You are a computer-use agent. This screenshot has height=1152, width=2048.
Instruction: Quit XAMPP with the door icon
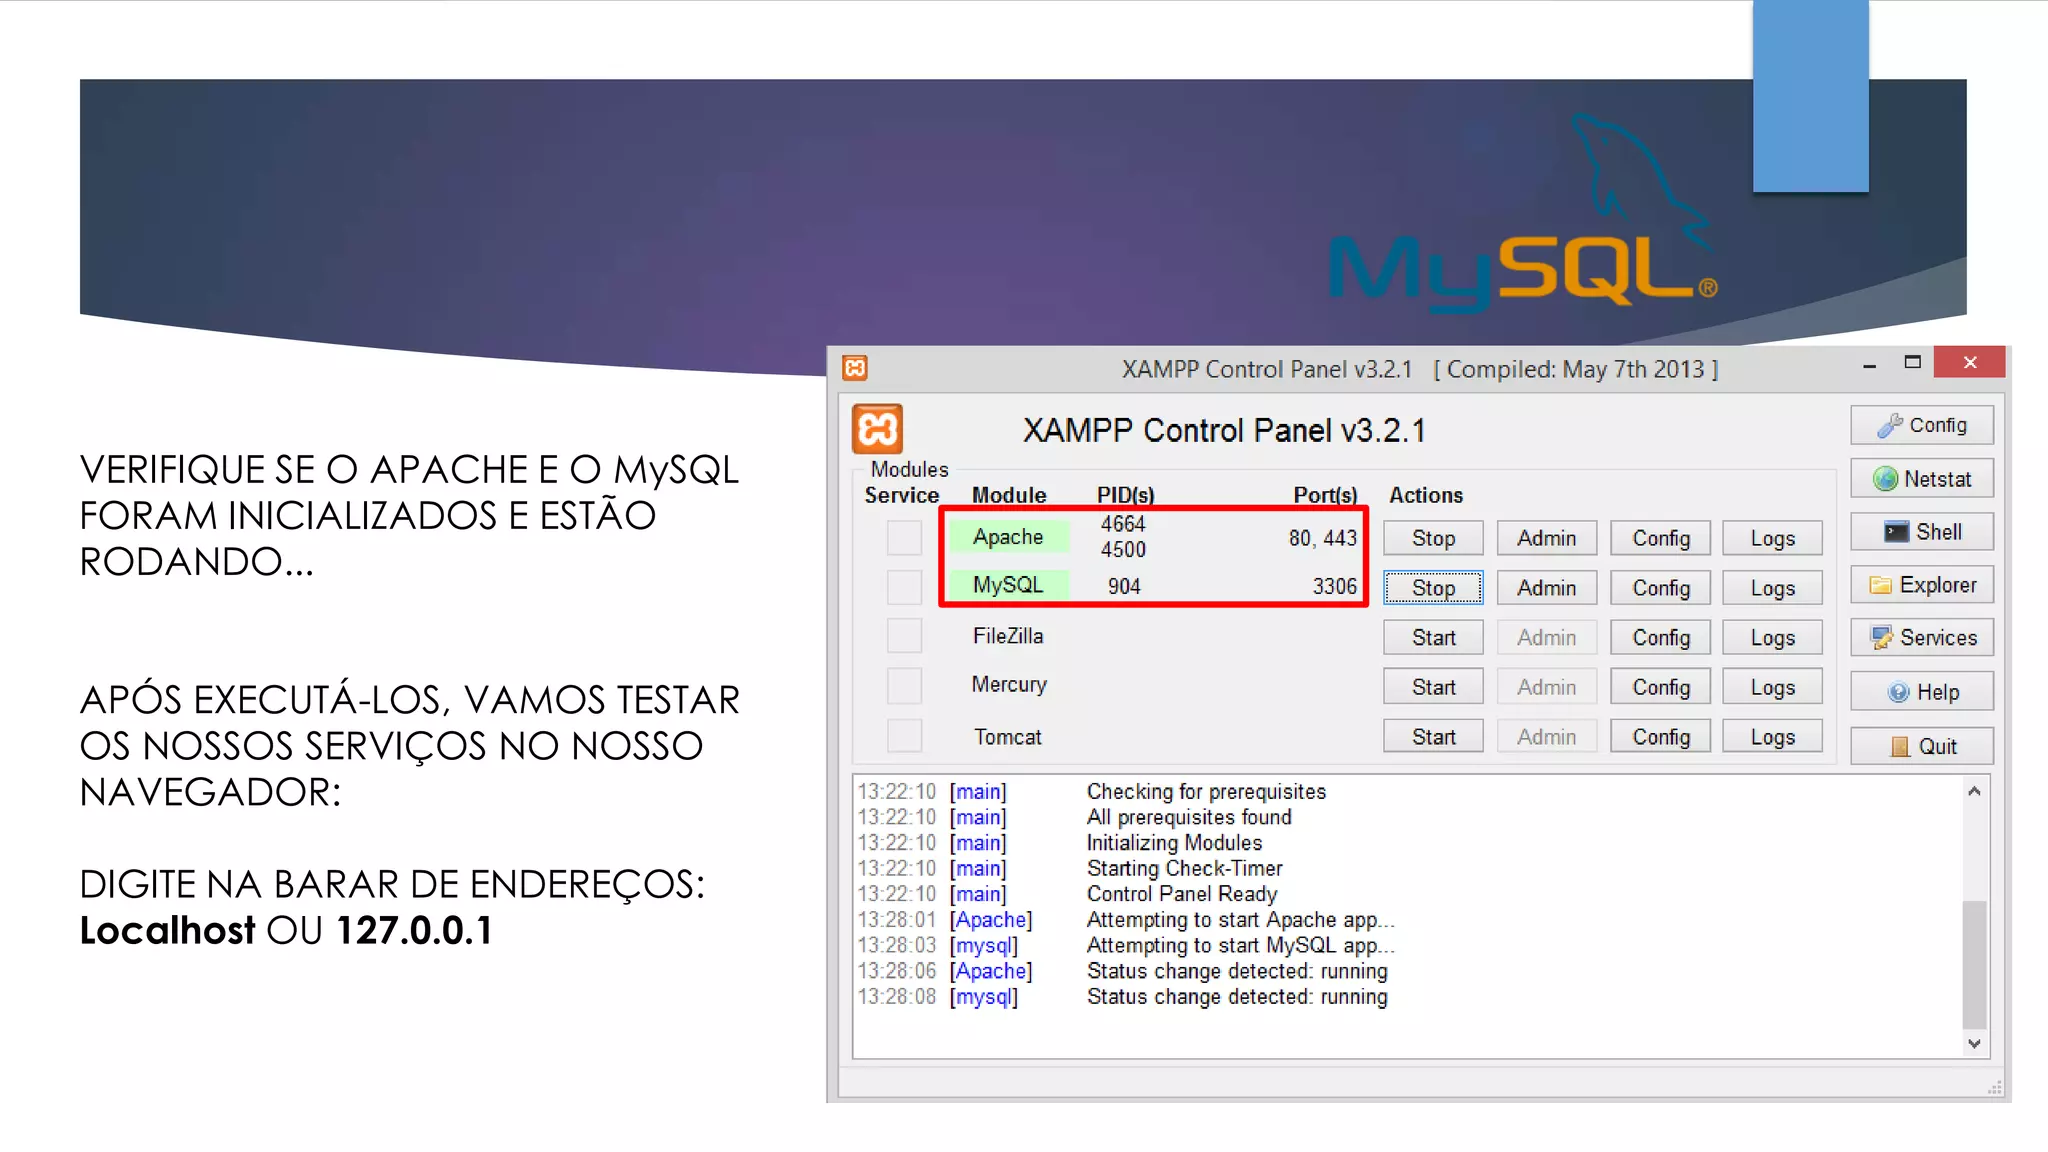pos(1921,746)
